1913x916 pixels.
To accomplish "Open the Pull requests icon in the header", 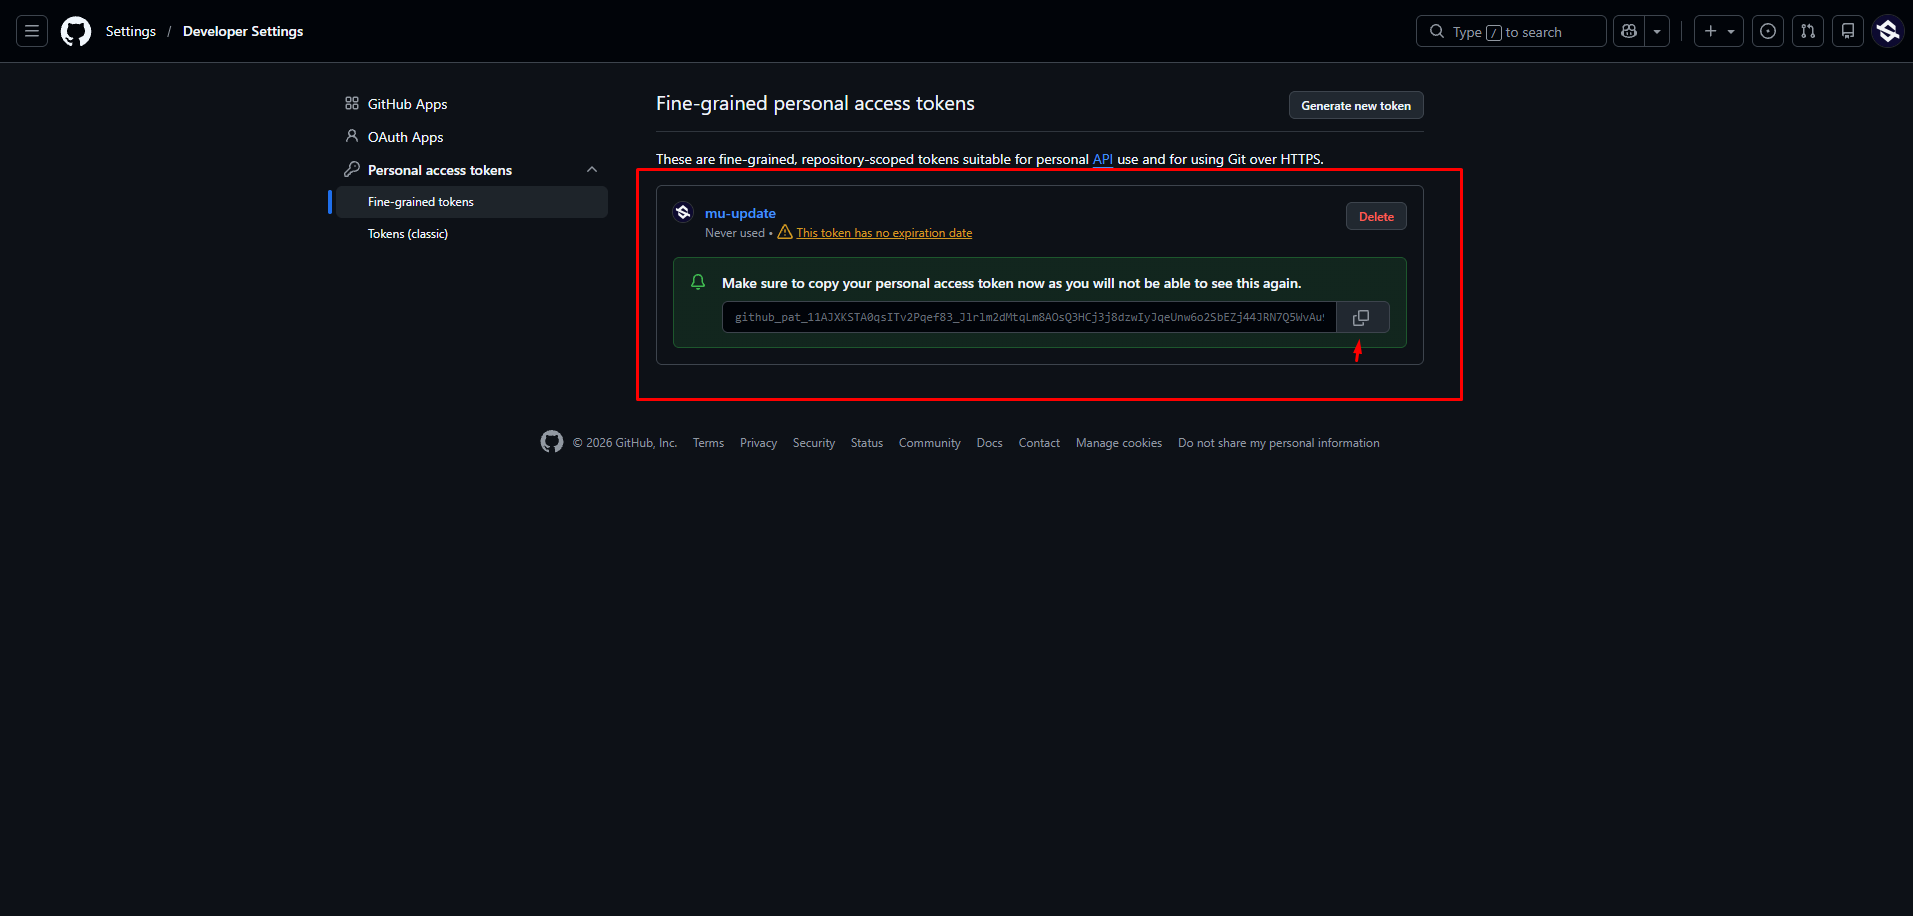I will [1808, 31].
